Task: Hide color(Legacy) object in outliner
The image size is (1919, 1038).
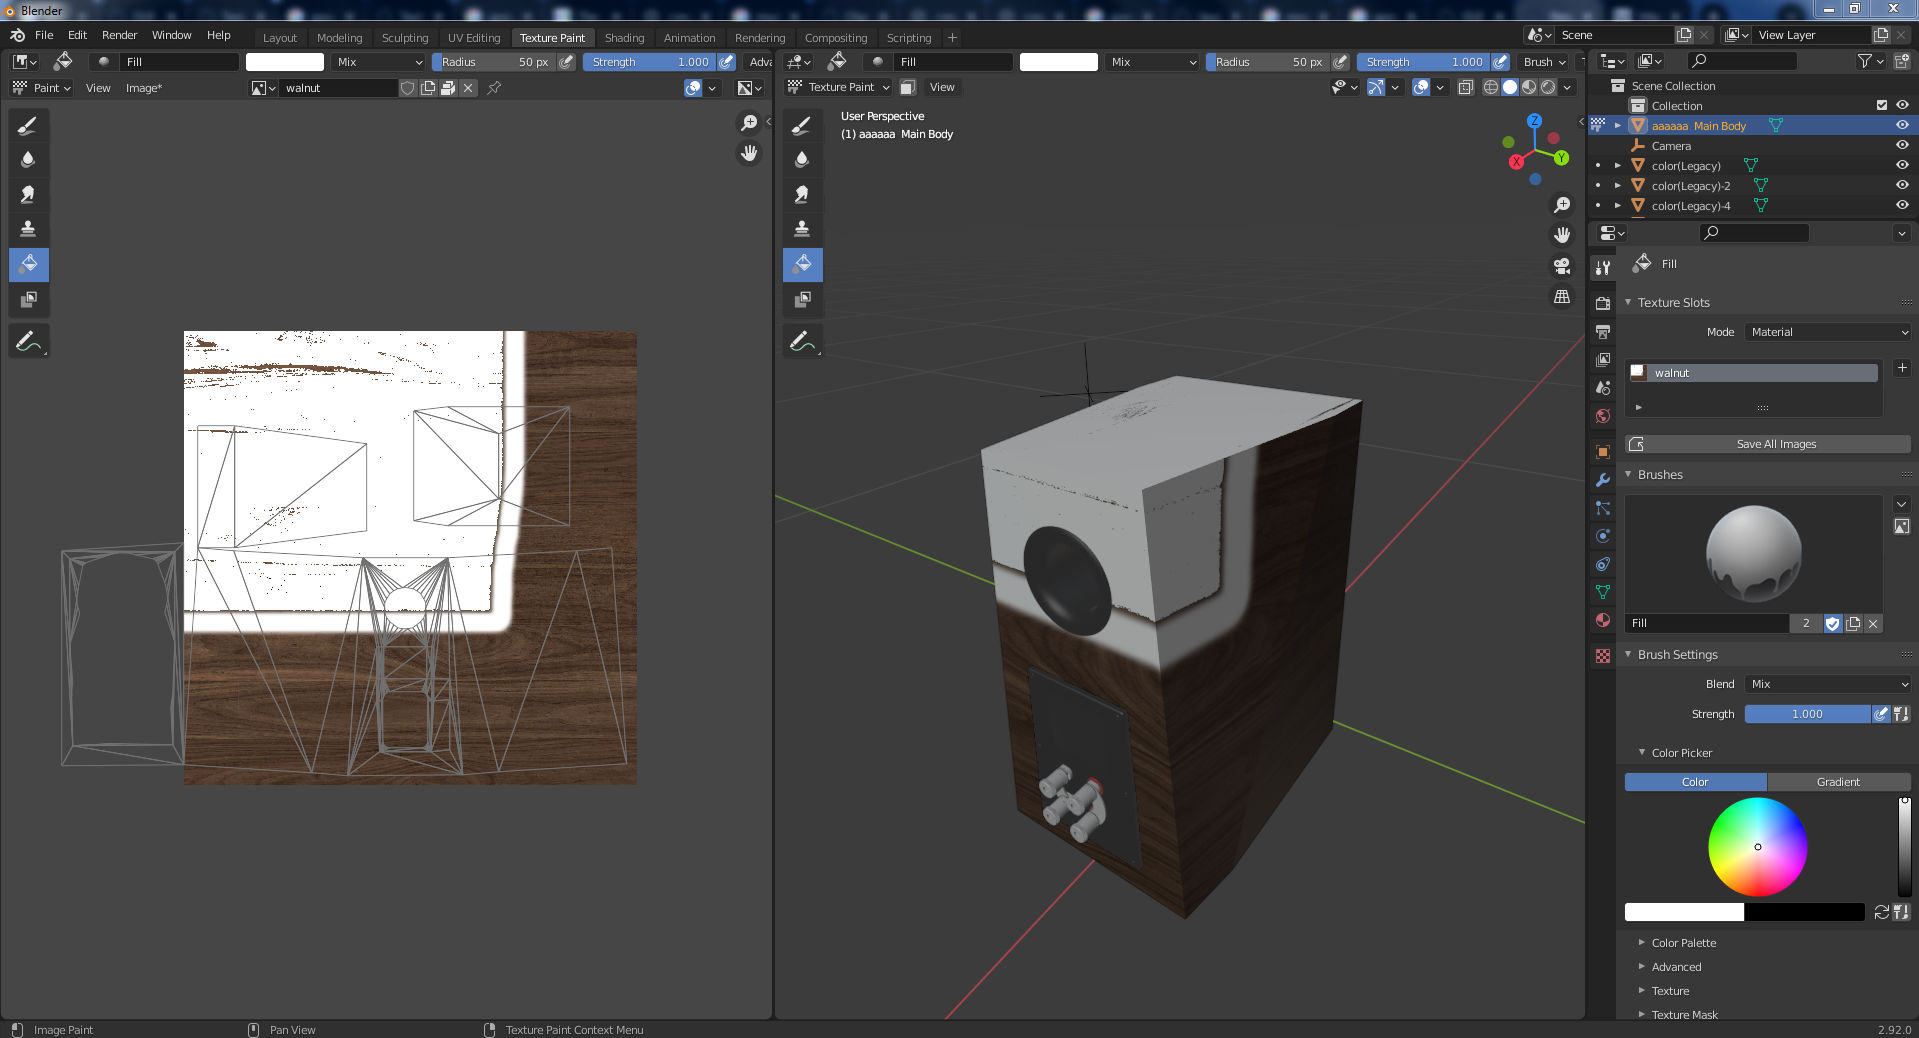Action: (x=1902, y=165)
